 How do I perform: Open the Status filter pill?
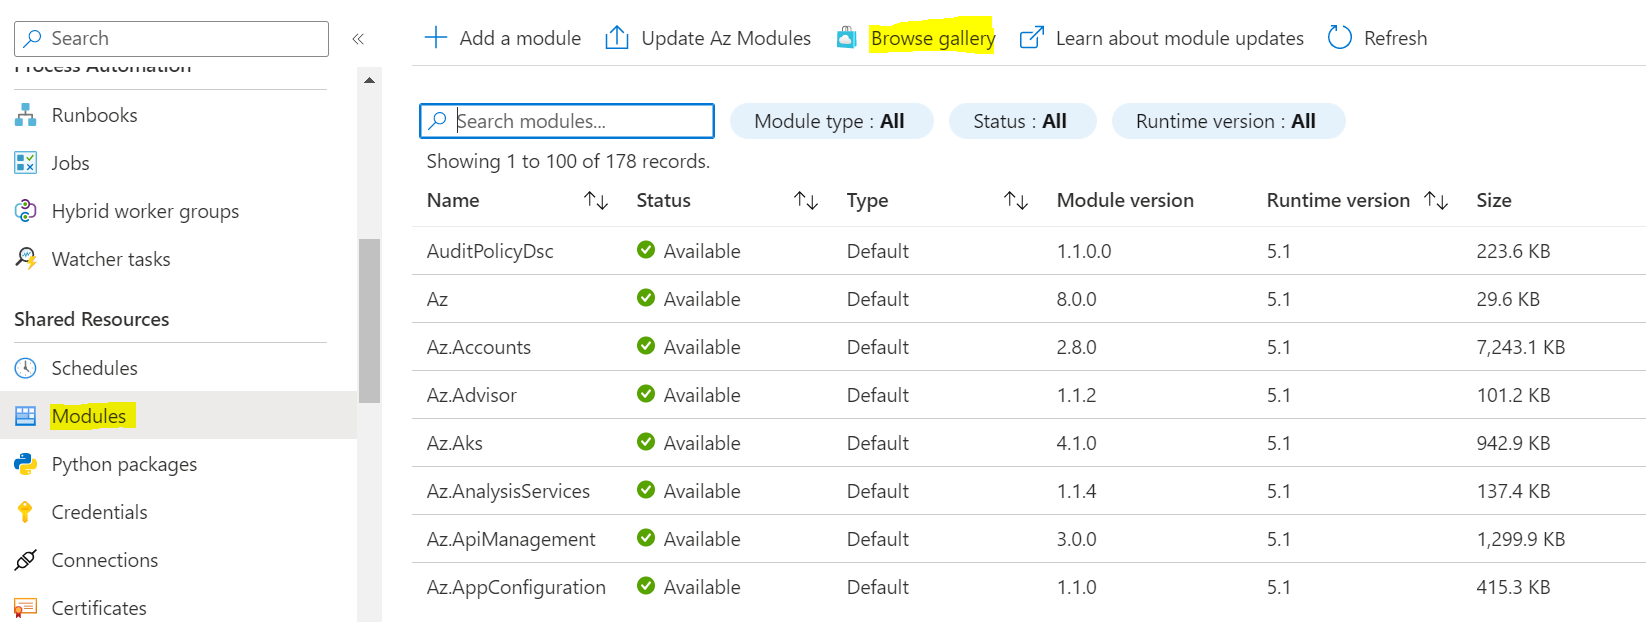point(1020,121)
